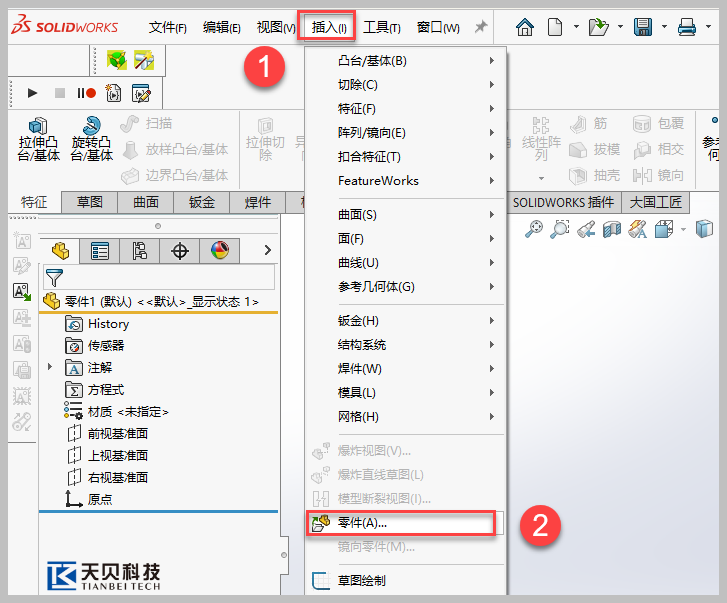Screen dimensions: 727x603
Task: Open the FeatureManager design tree tab
Action: (x=62, y=251)
